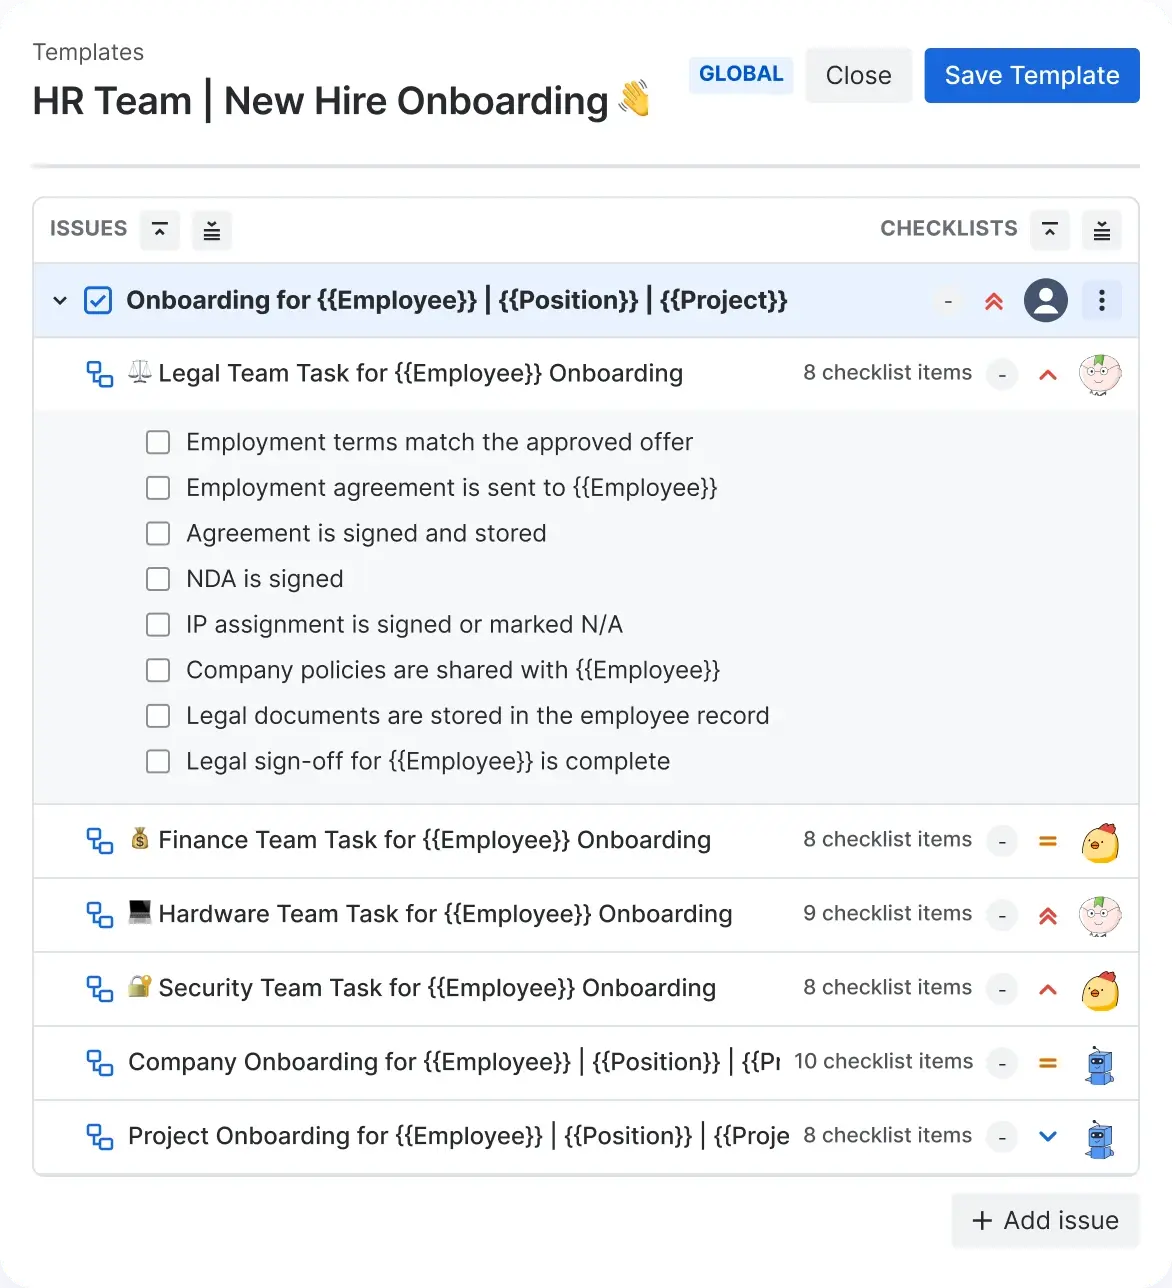Expand Finance Team '8 checklist items'
Screen dimensions: 1172x1288
pyautogui.click(x=888, y=840)
